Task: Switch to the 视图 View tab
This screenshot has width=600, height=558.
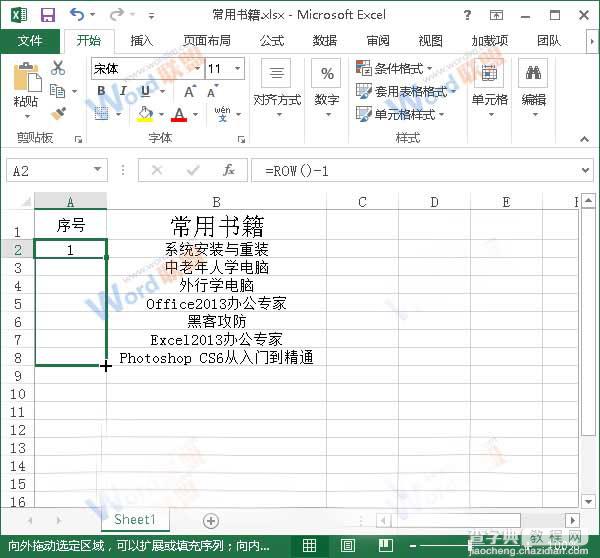Action: [430, 41]
